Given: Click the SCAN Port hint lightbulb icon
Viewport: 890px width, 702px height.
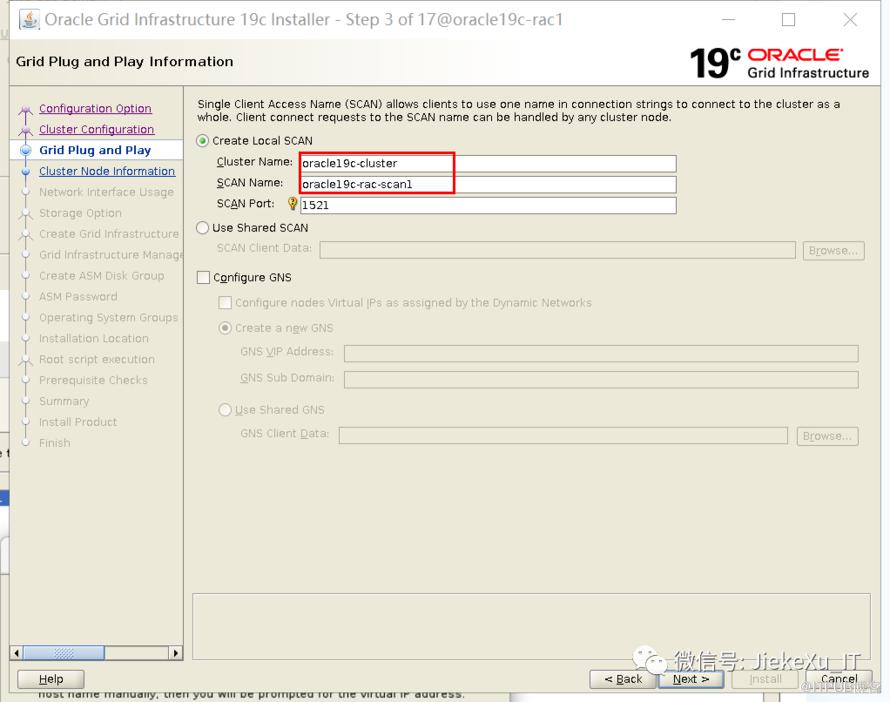Looking at the screenshot, I should (293, 204).
